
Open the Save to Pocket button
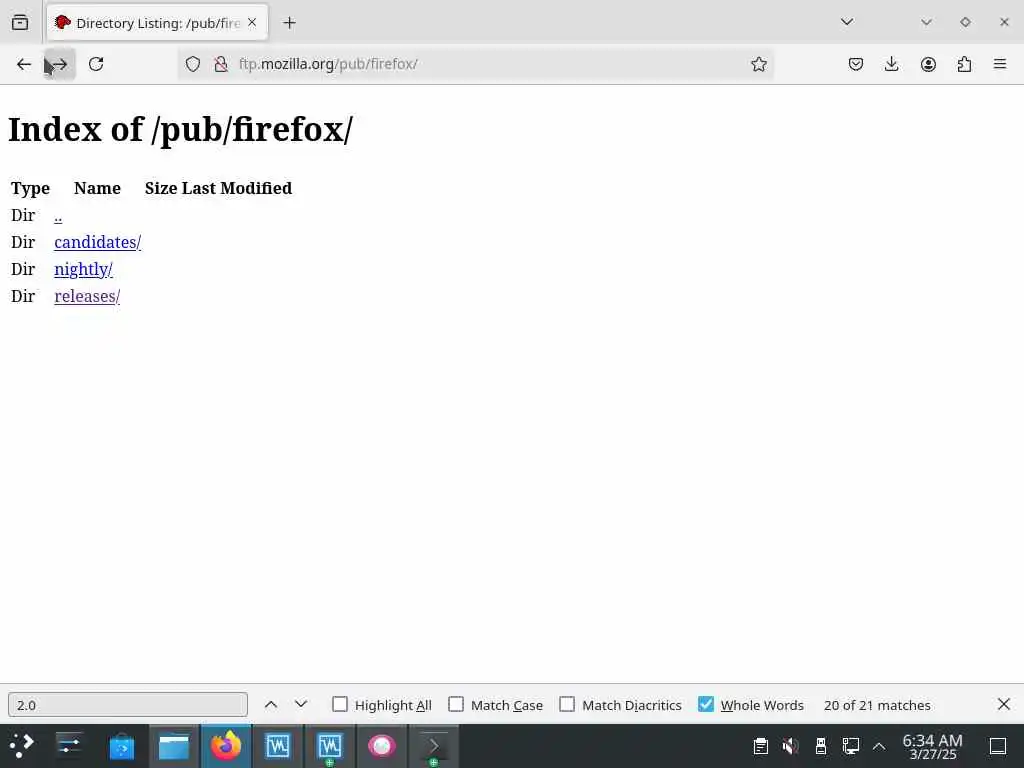pyautogui.click(x=856, y=64)
